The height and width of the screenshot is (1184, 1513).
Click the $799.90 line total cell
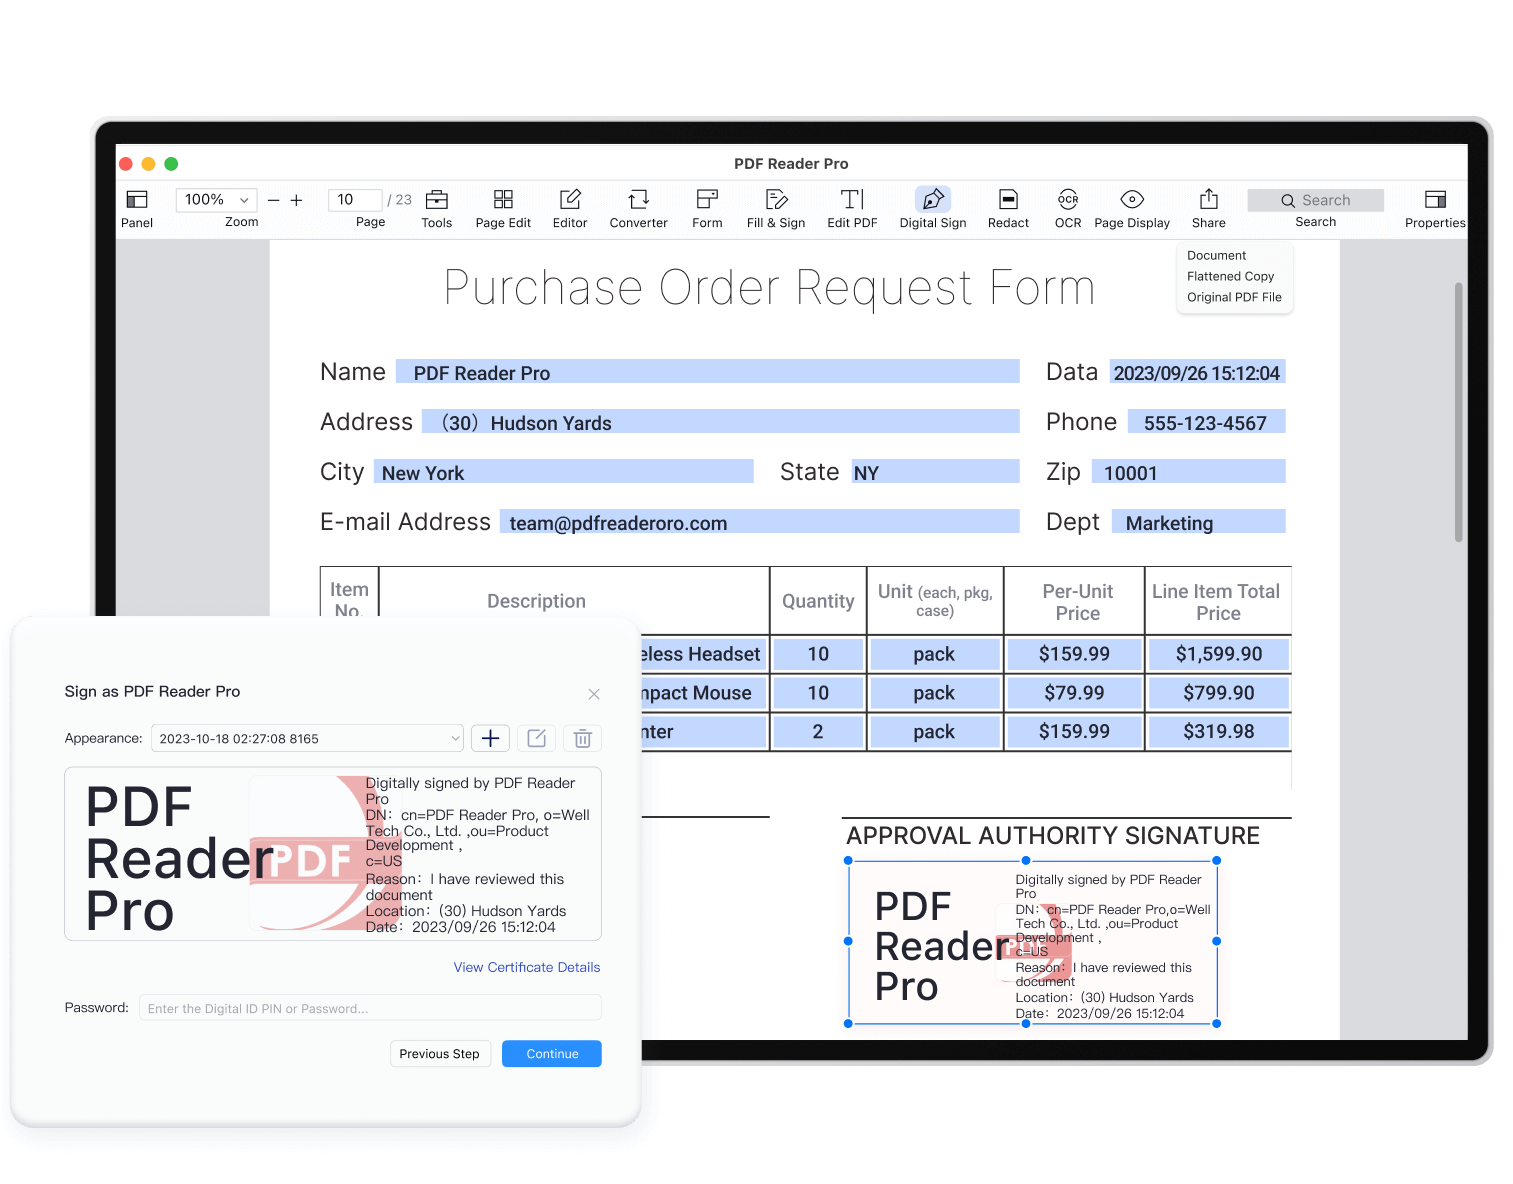pos(1218,693)
